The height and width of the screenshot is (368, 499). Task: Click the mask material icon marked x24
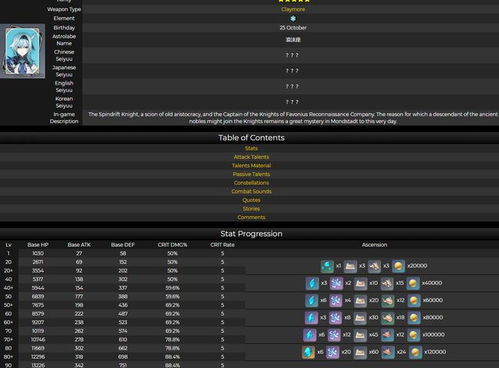pyautogui.click(x=387, y=352)
